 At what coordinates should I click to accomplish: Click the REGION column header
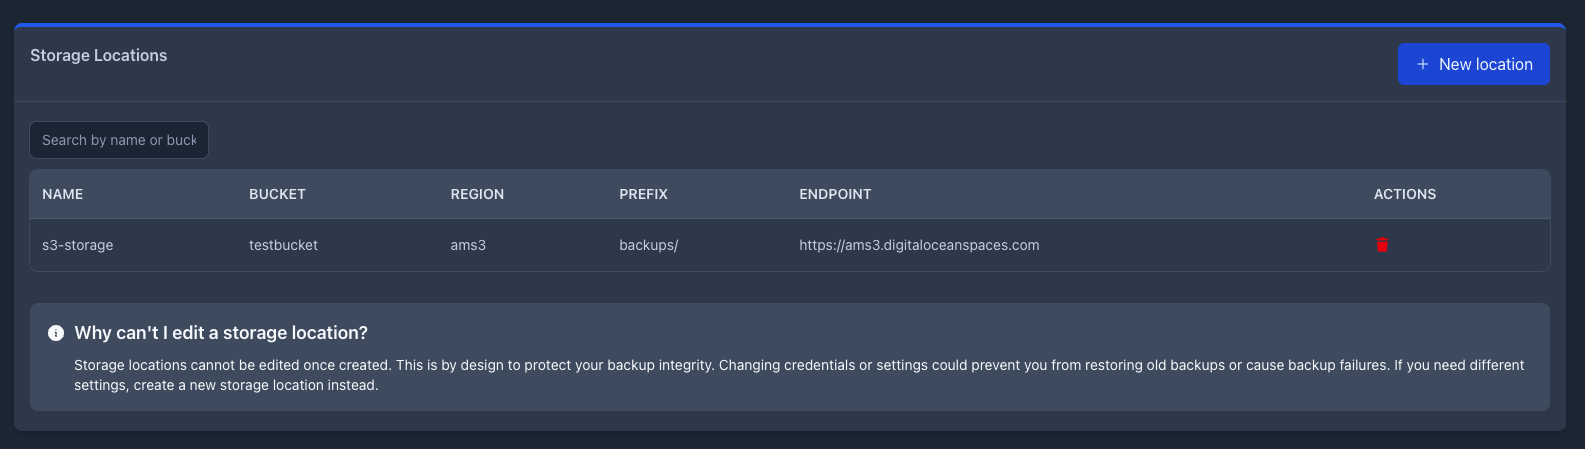point(477,194)
